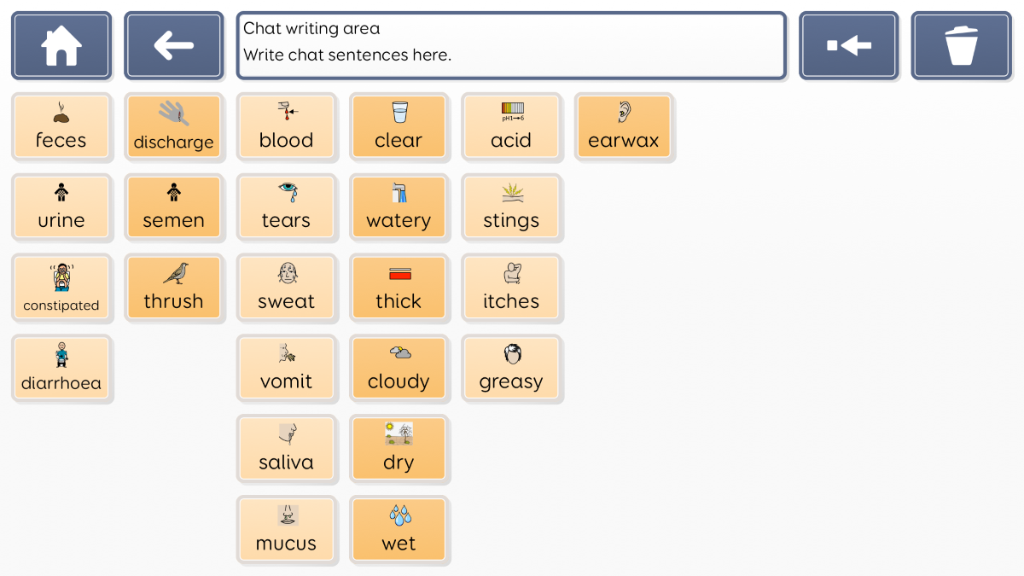
Task: Select the greasy hair tile
Action: pyautogui.click(x=511, y=368)
